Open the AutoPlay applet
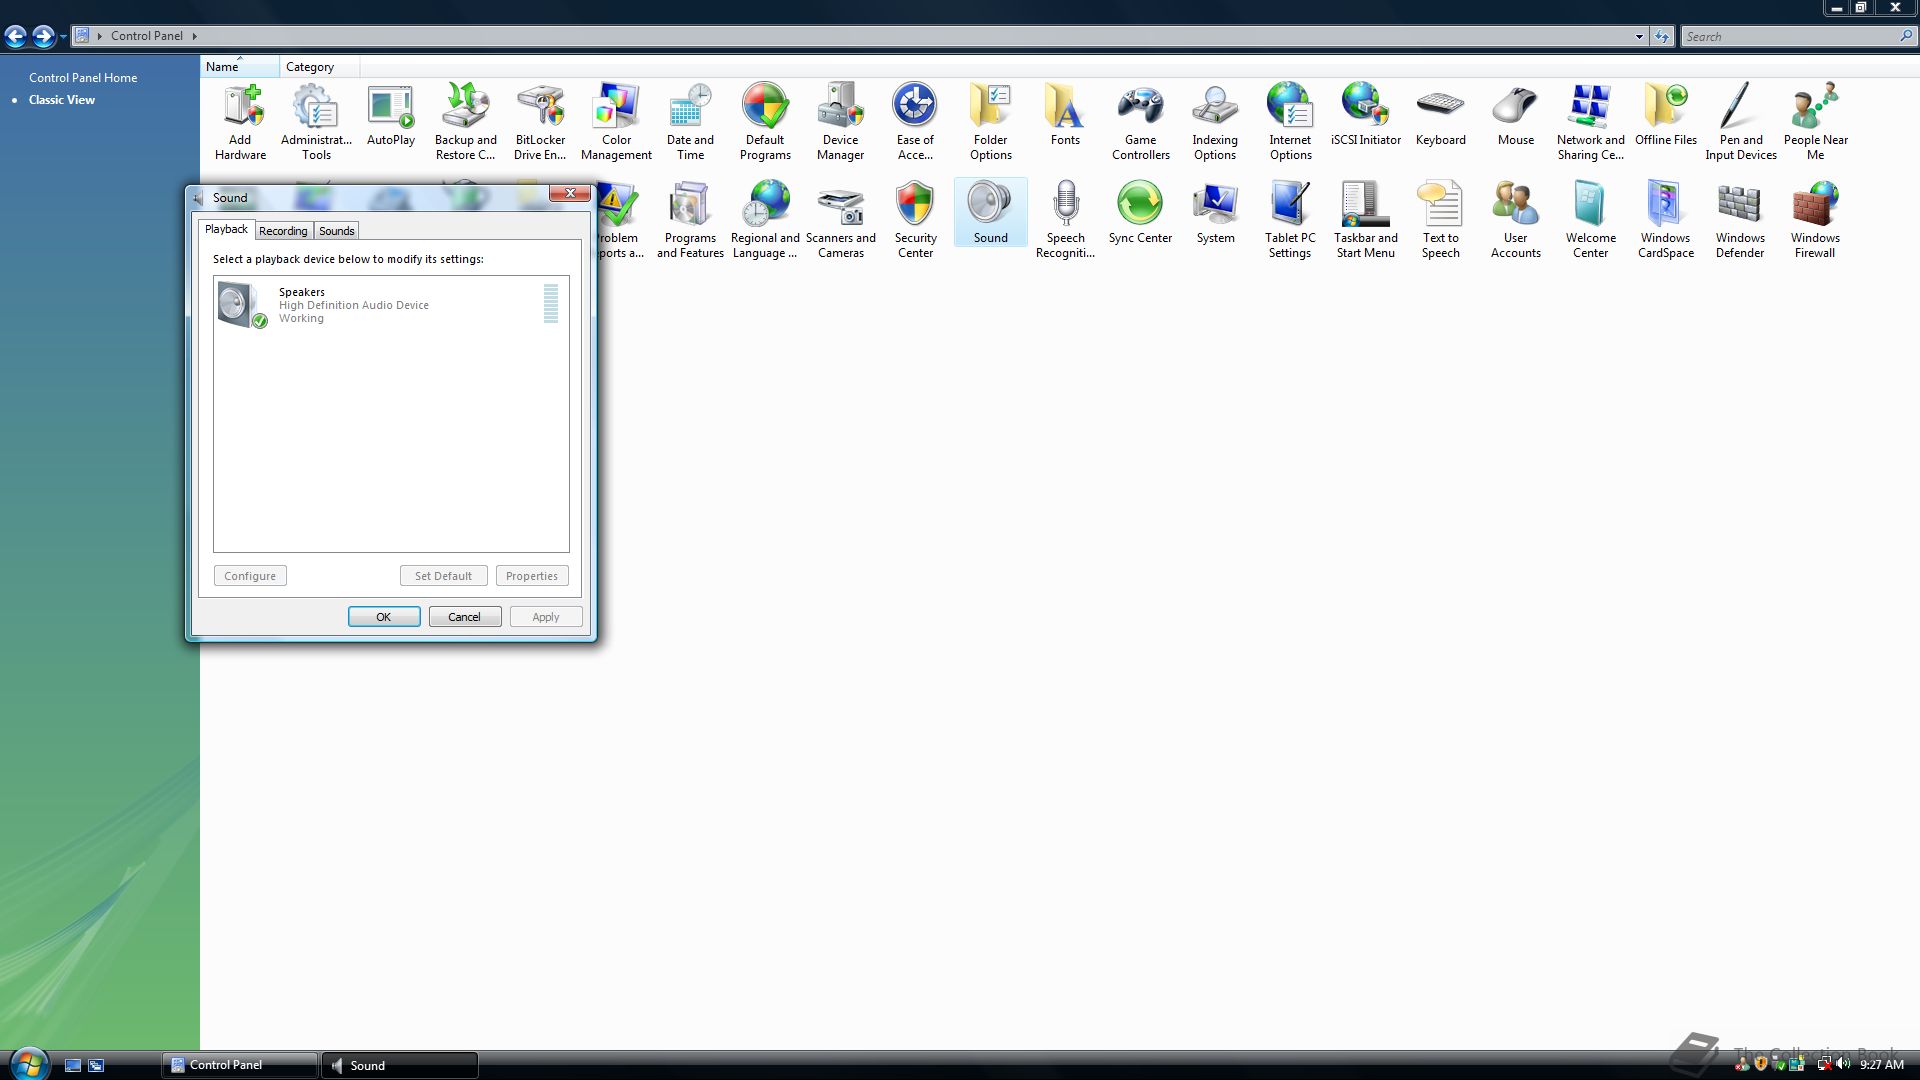Screen dimensions: 1920x1080 391,115
